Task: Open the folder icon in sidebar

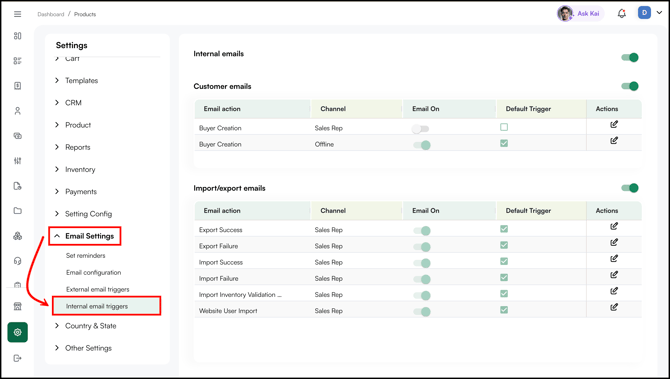Action: click(x=18, y=211)
